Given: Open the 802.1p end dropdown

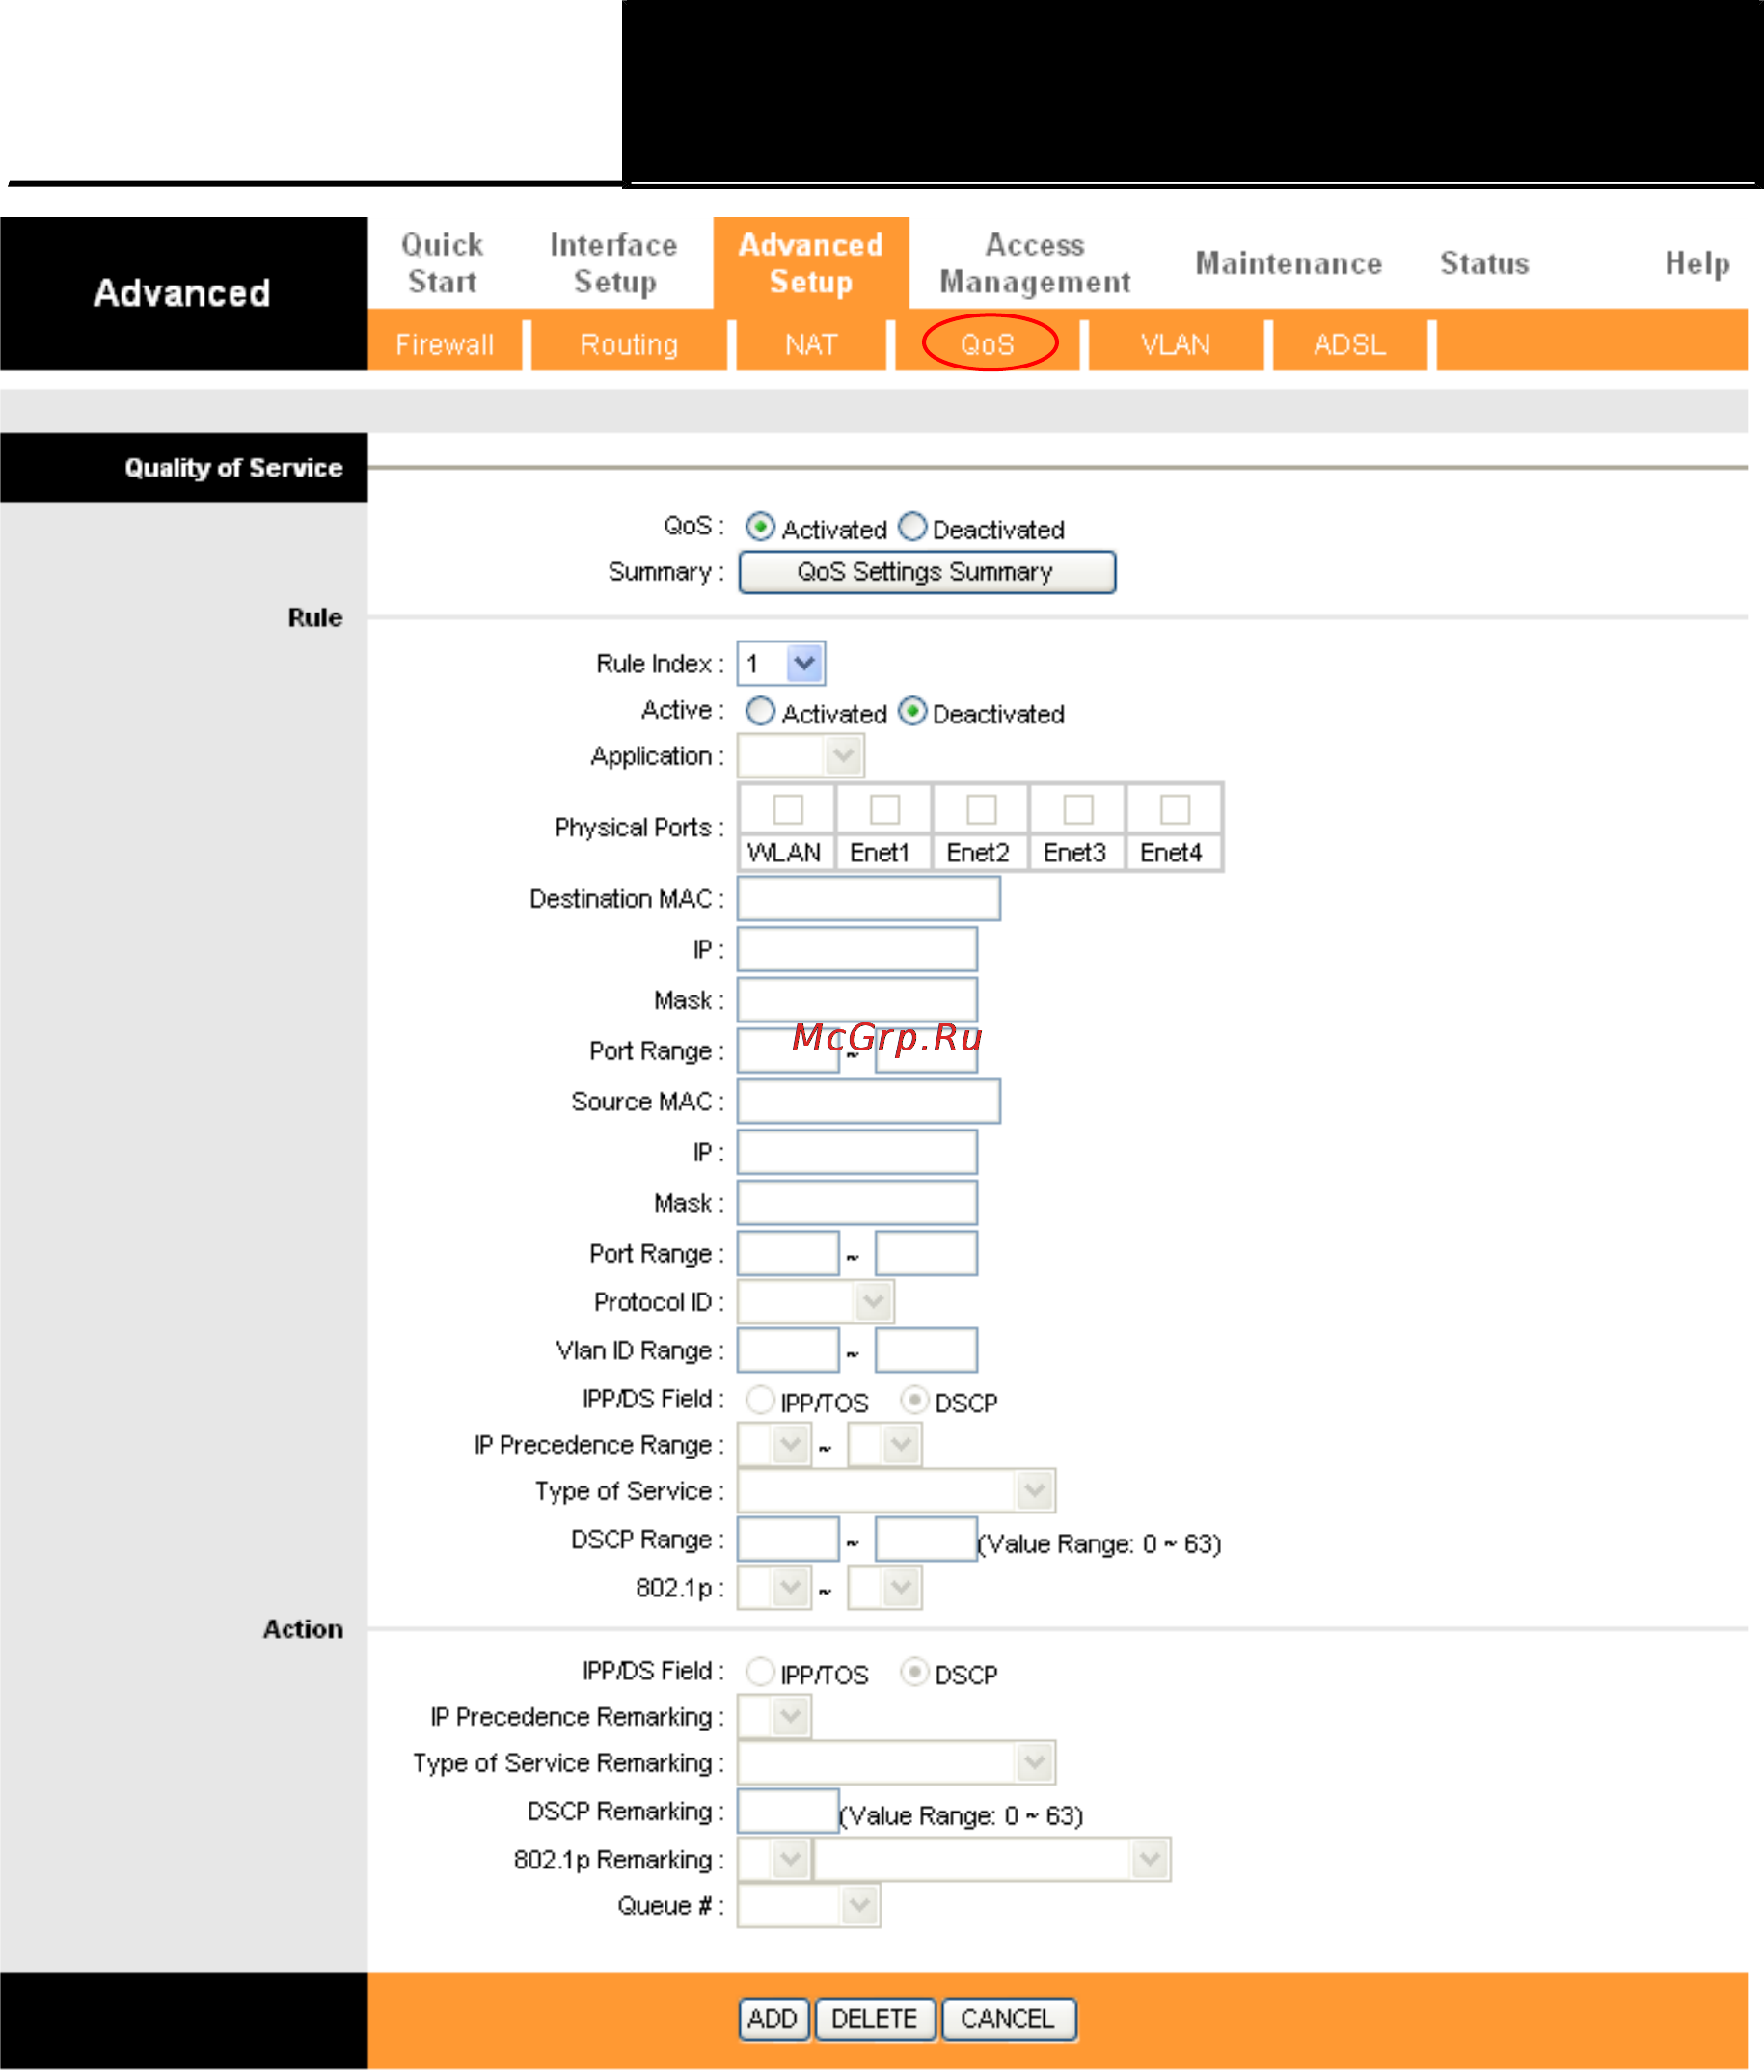Looking at the screenshot, I should [884, 1588].
